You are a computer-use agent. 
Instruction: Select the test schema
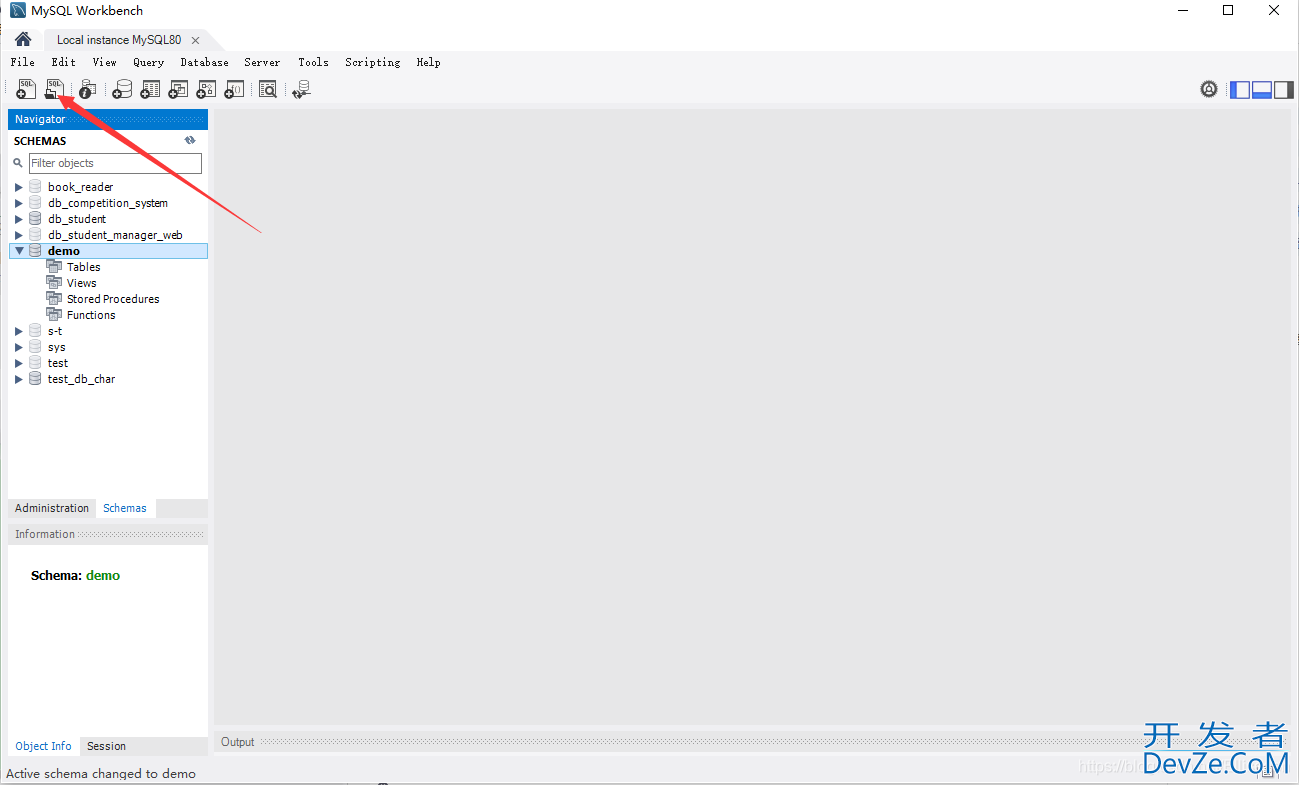[58, 363]
